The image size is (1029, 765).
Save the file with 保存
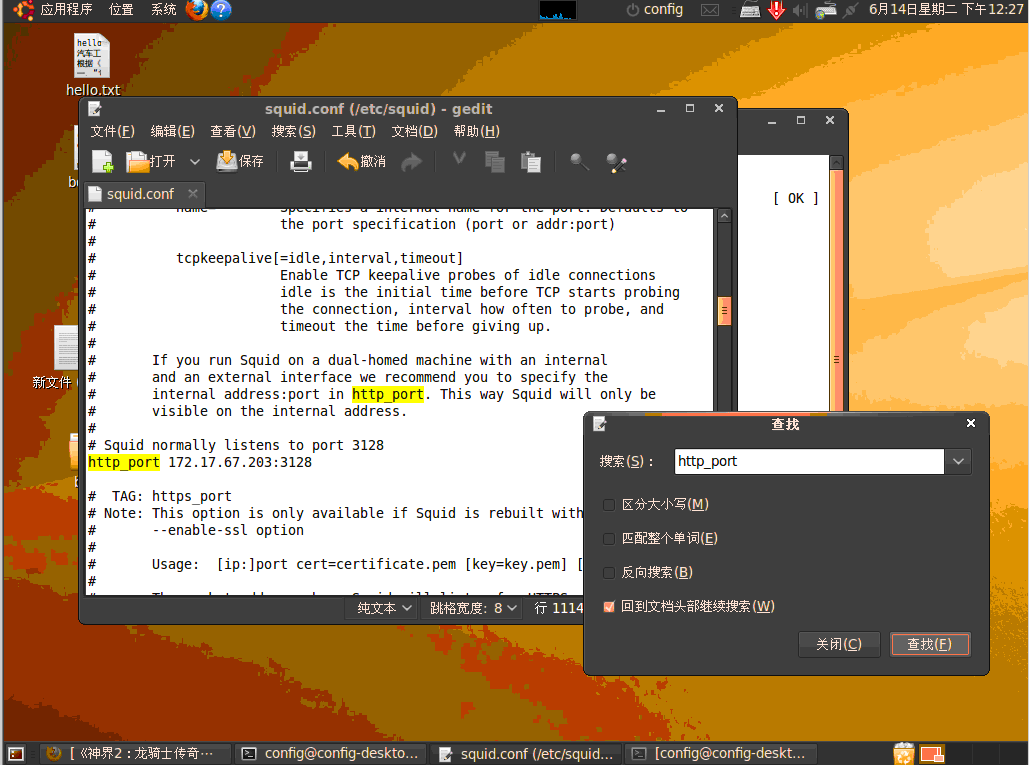click(x=240, y=161)
